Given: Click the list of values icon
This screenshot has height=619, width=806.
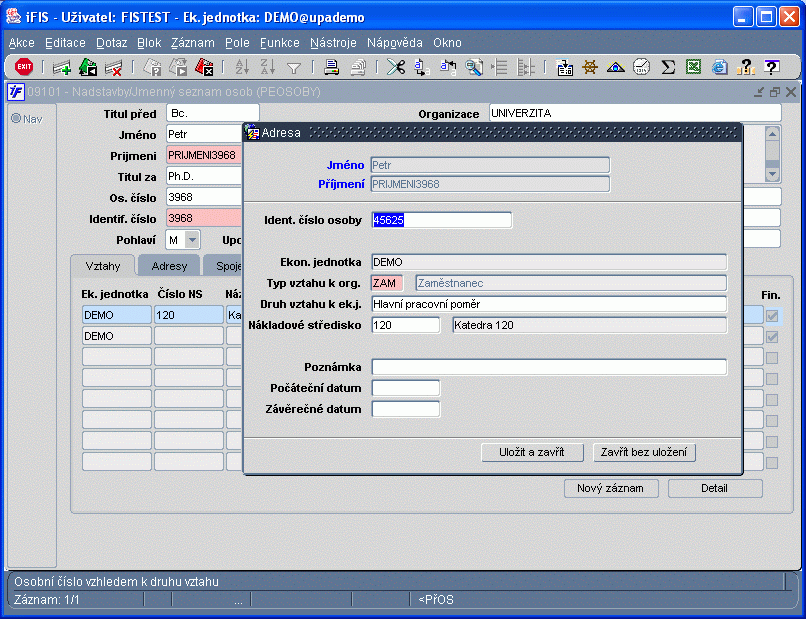Looking at the screenshot, I should (499, 67).
